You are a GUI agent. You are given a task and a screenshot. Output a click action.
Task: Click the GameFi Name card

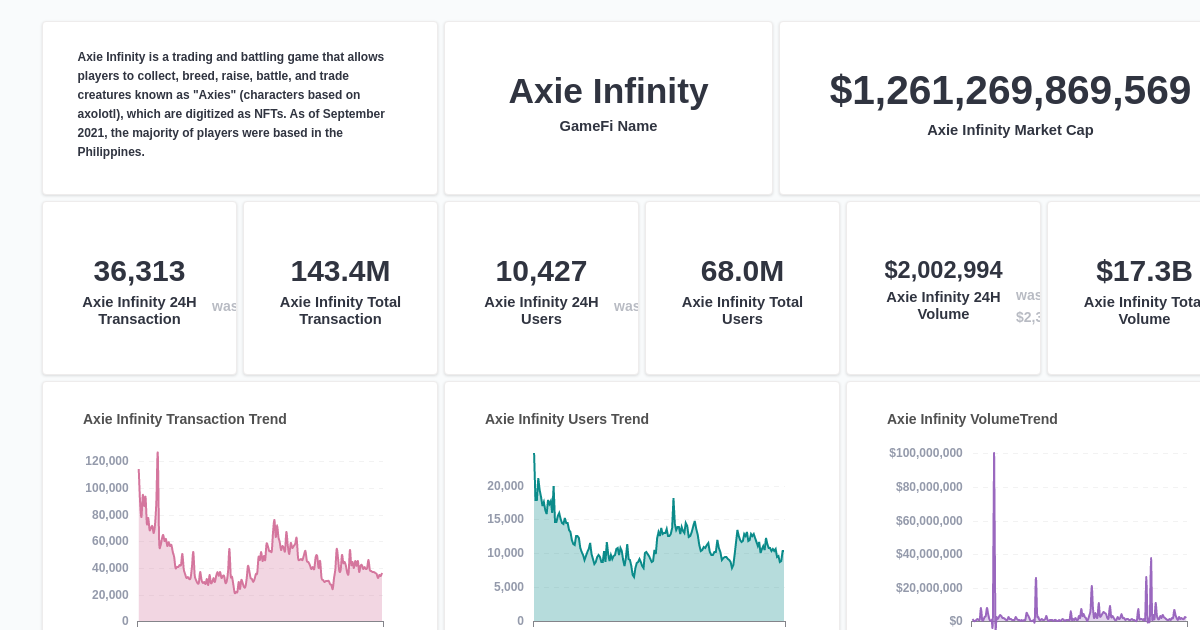[x=608, y=107]
